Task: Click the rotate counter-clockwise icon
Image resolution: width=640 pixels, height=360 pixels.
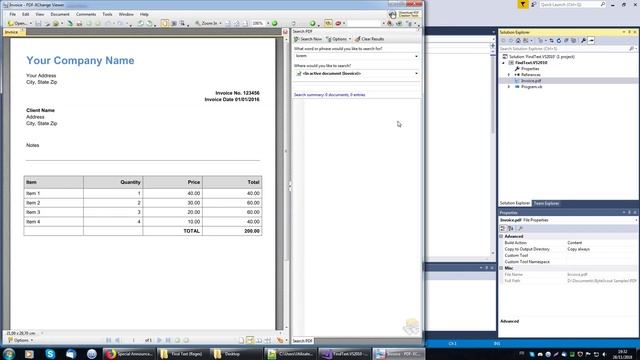Action: [140, 24]
